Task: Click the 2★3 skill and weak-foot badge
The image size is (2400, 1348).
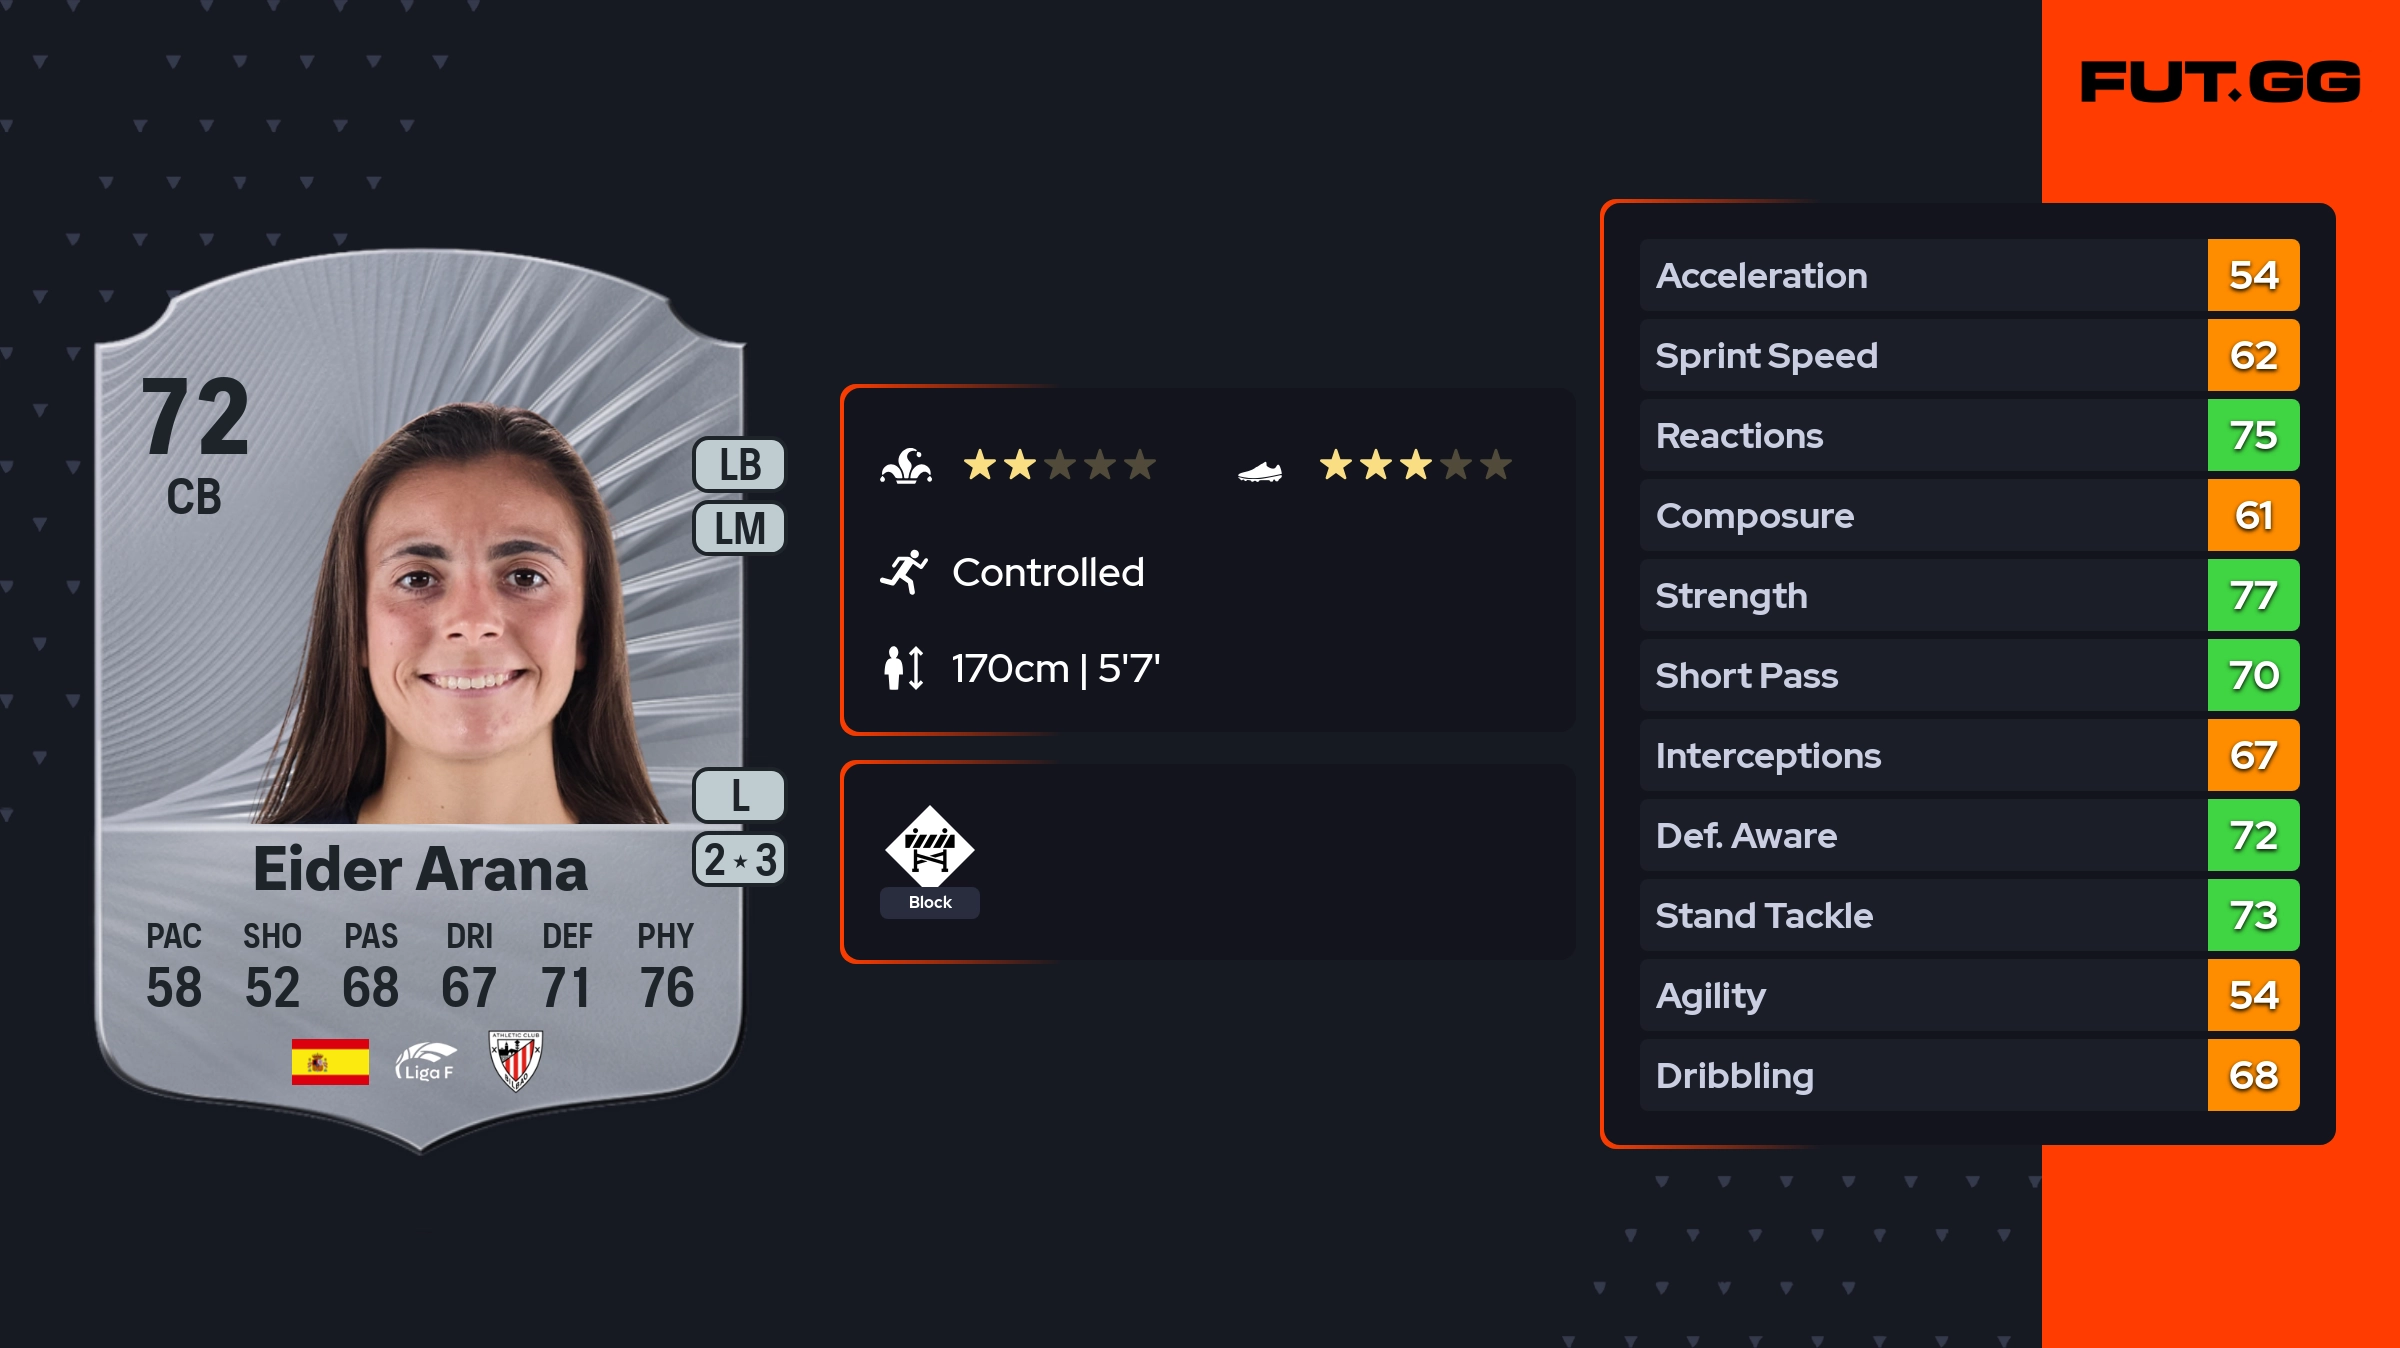Action: [x=739, y=860]
